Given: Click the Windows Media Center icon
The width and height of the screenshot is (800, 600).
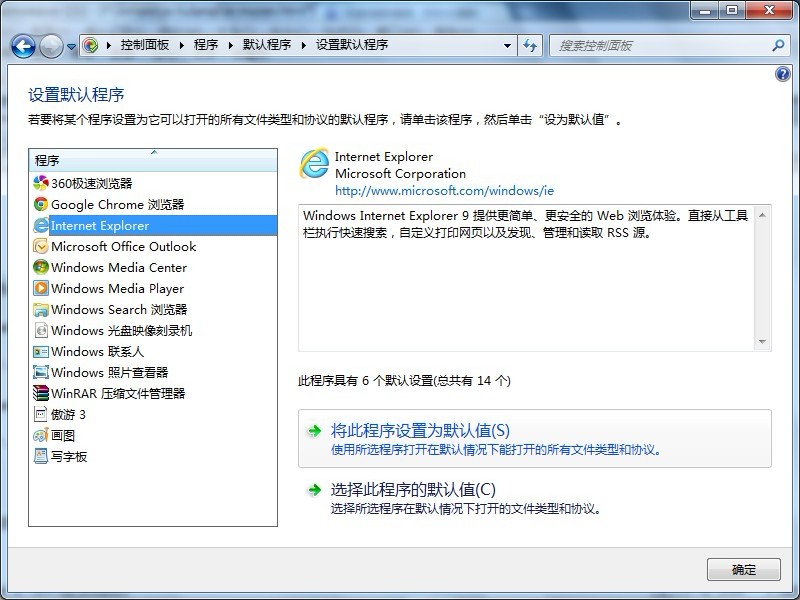Looking at the screenshot, I should (41, 267).
